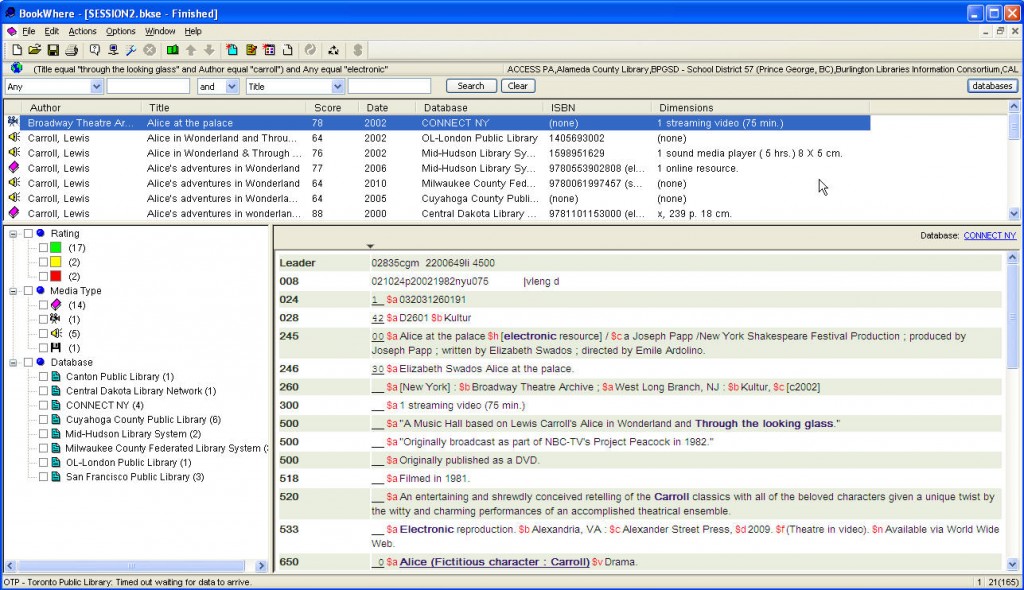This screenshot has width=1024, height=590.
Task: Open the Actions menu
Action: click(82, 31)
